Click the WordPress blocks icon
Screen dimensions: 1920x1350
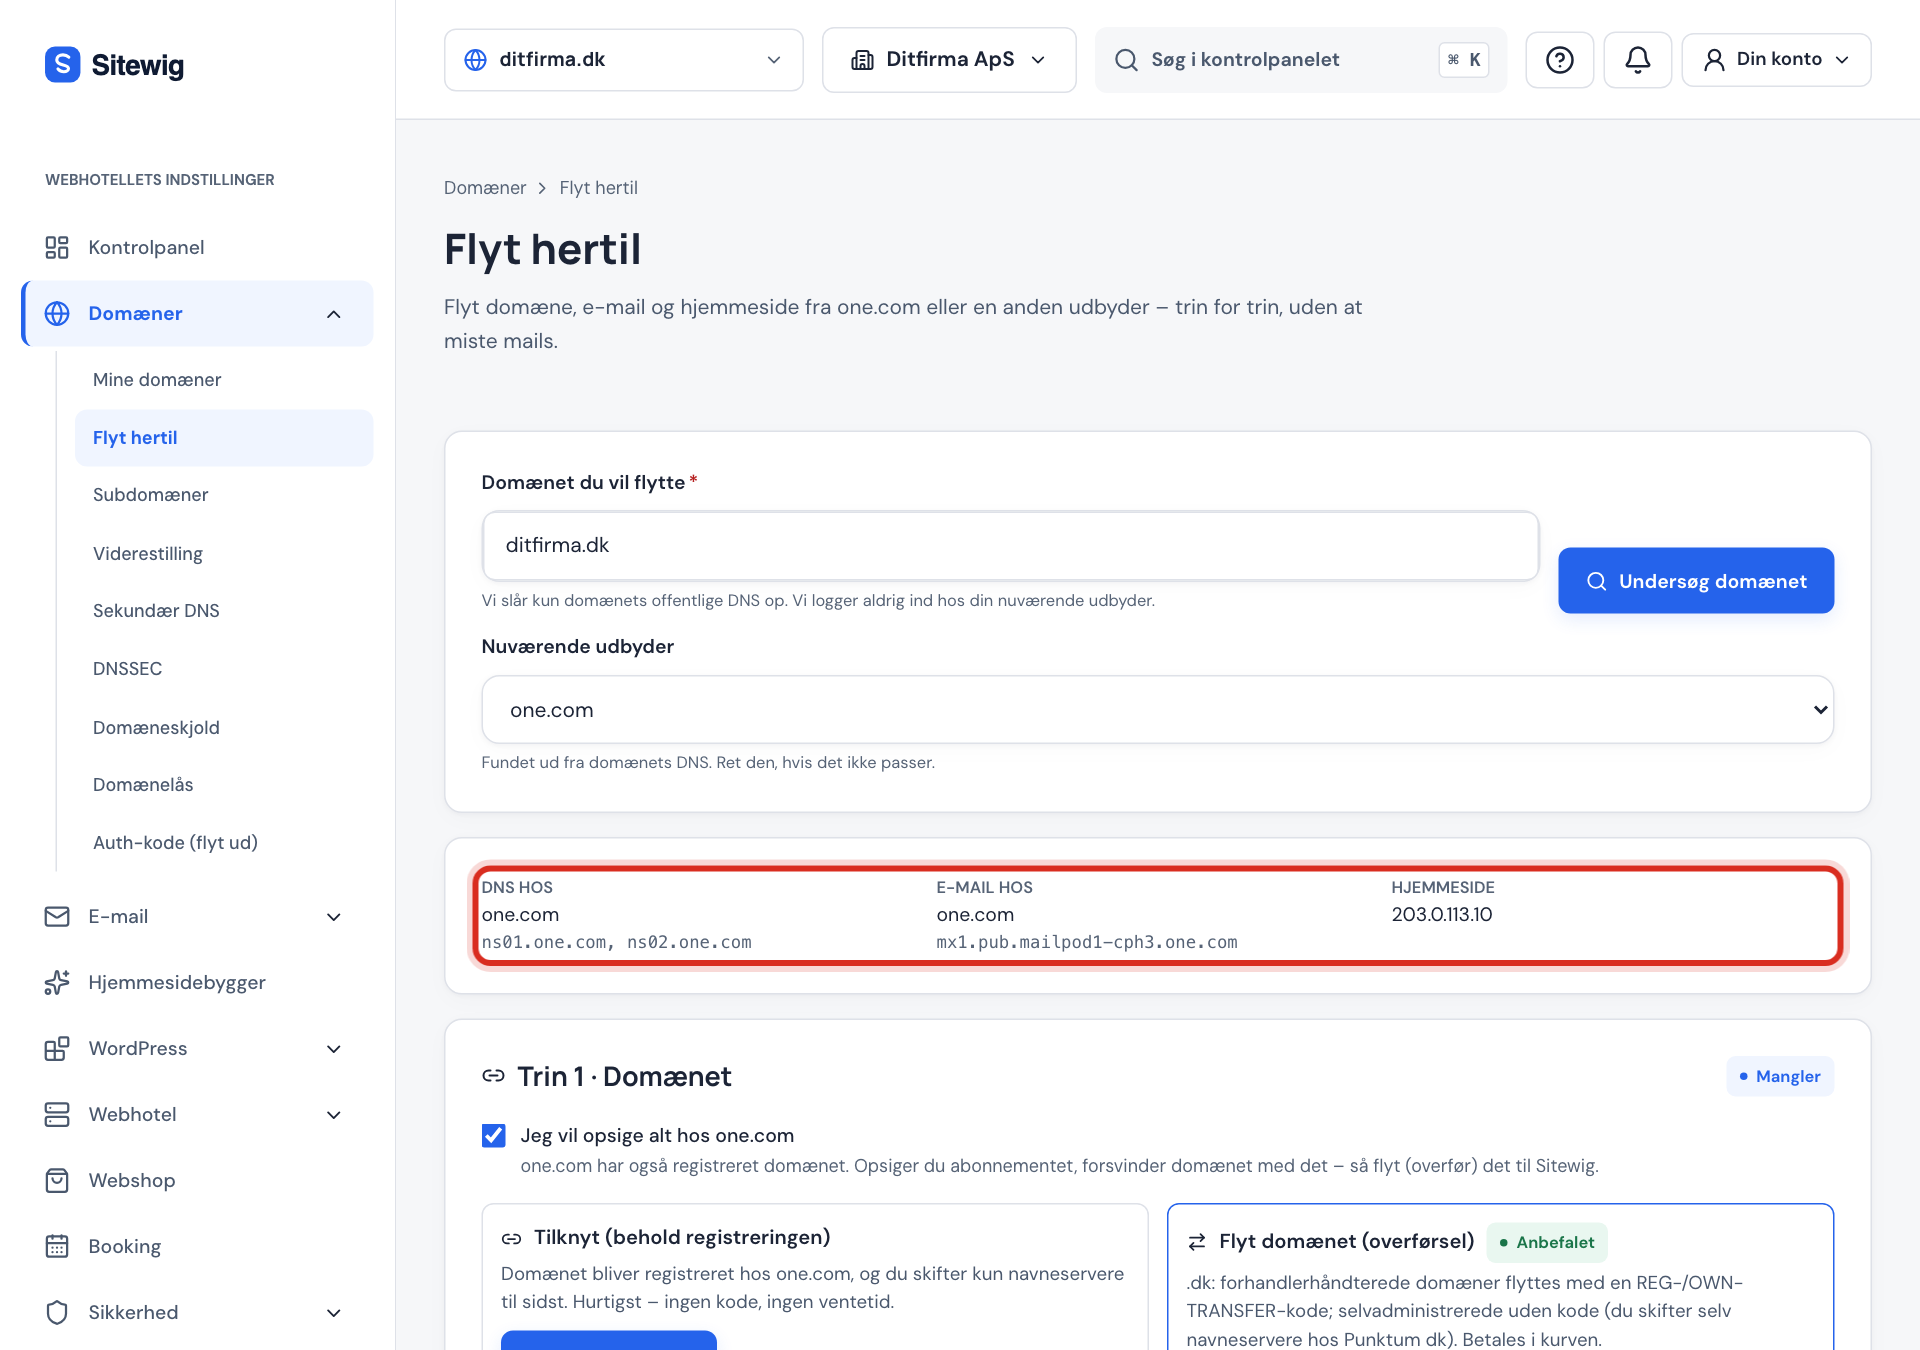pyautogui.click(x=57, y=1048)
